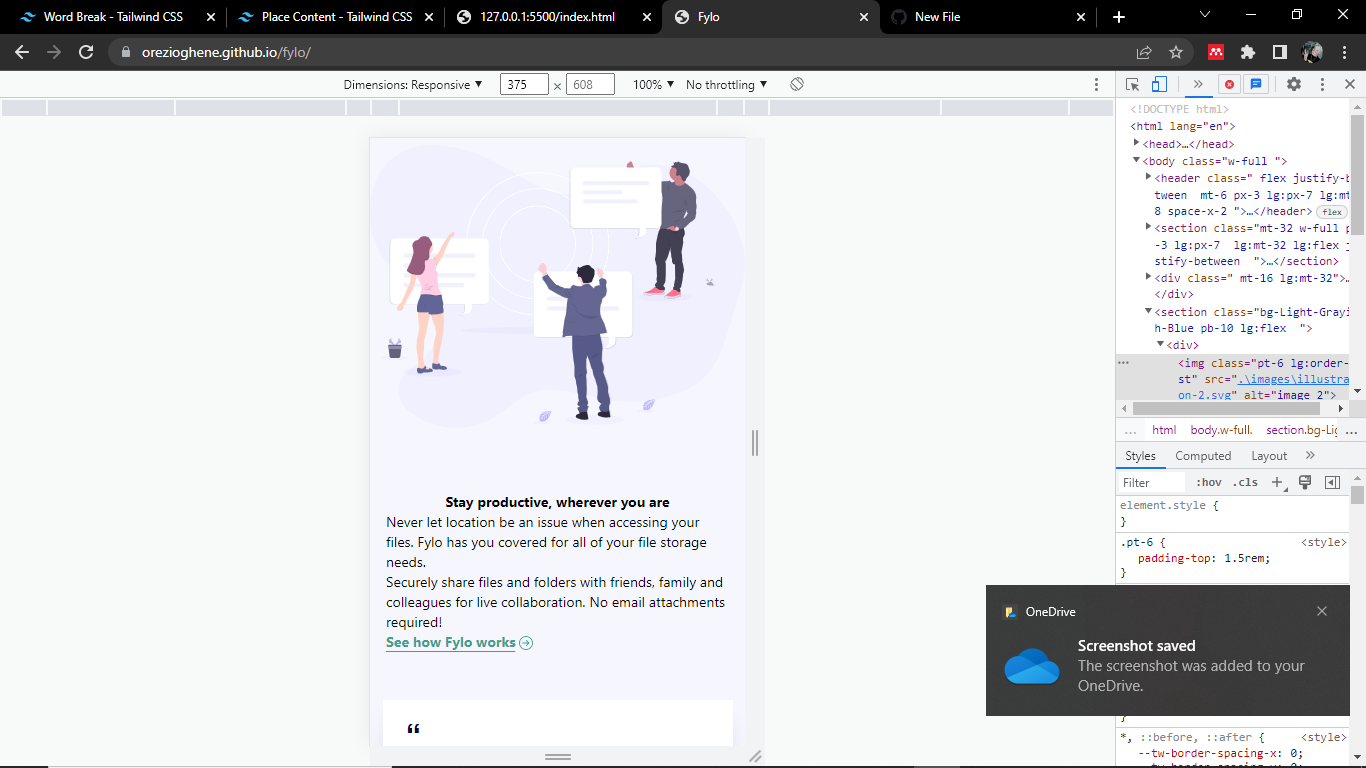Rotate the viewport orientation
1366x768 pixels.
point(796,84)
